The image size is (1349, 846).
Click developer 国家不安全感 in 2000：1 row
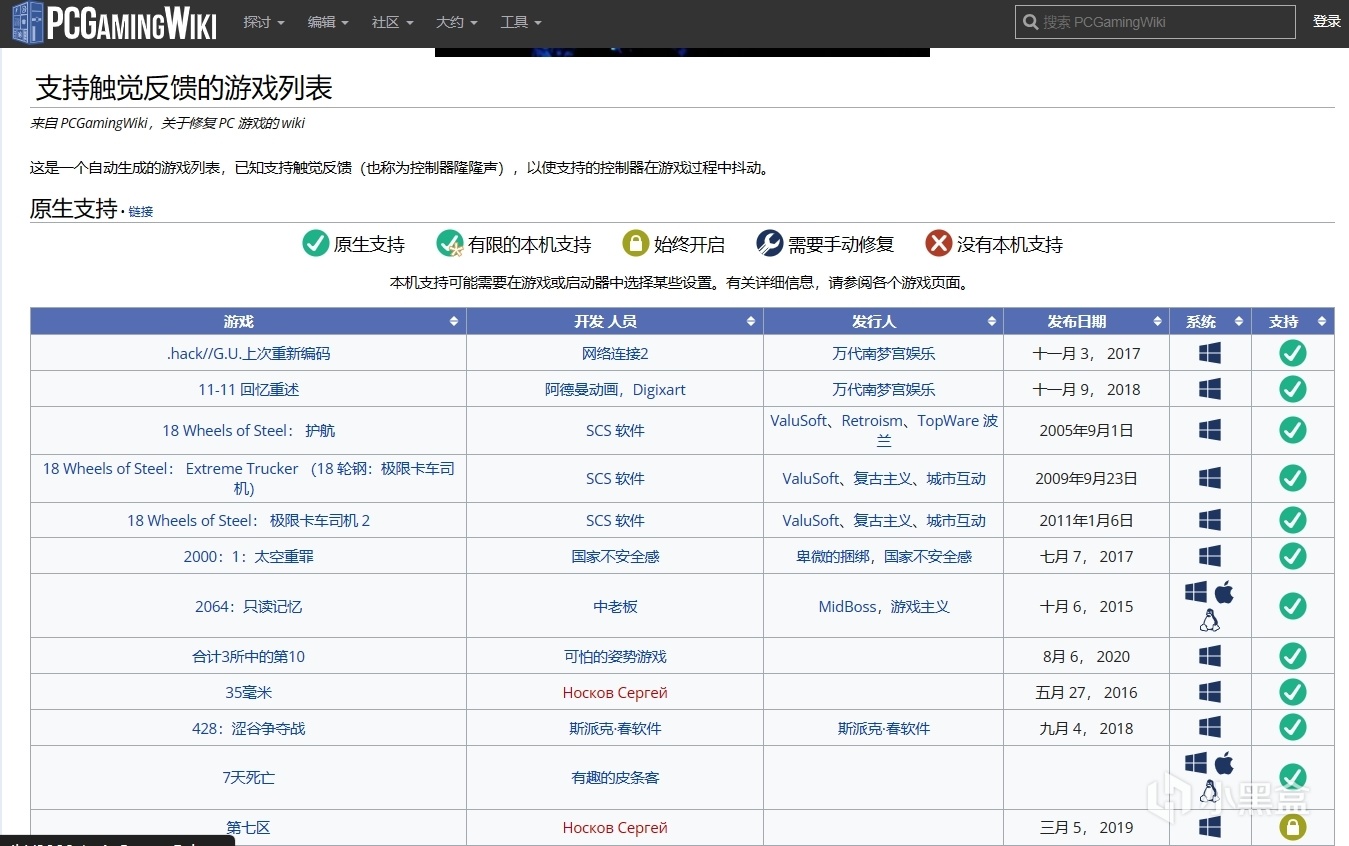click(x=615, y=556)
